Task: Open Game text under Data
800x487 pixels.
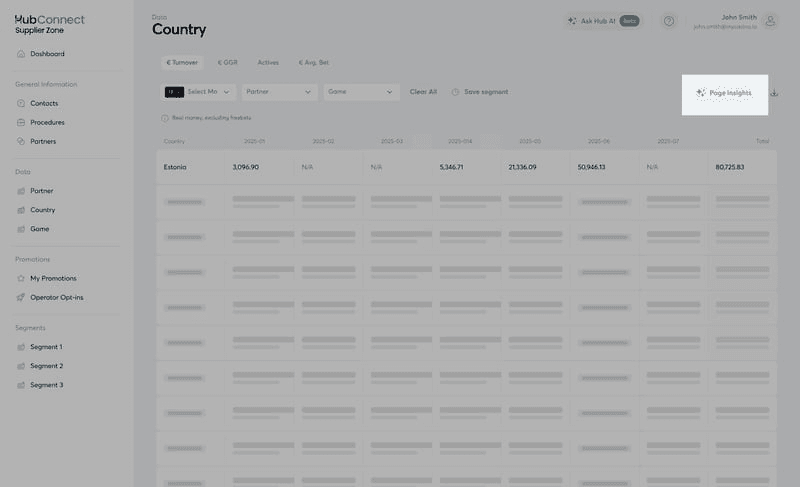Action: pyautogui.click(x=39, y=229)
